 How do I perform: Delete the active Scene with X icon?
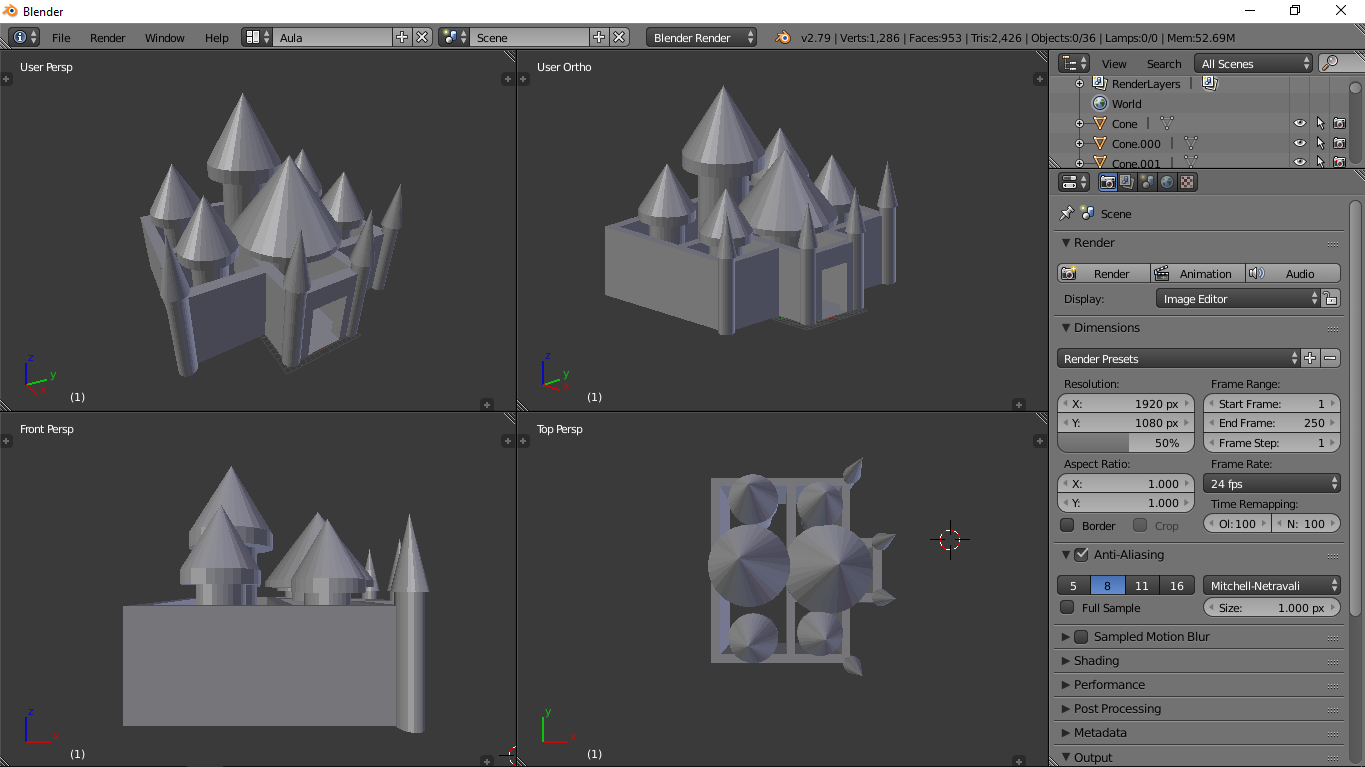(x=620, y=37)
